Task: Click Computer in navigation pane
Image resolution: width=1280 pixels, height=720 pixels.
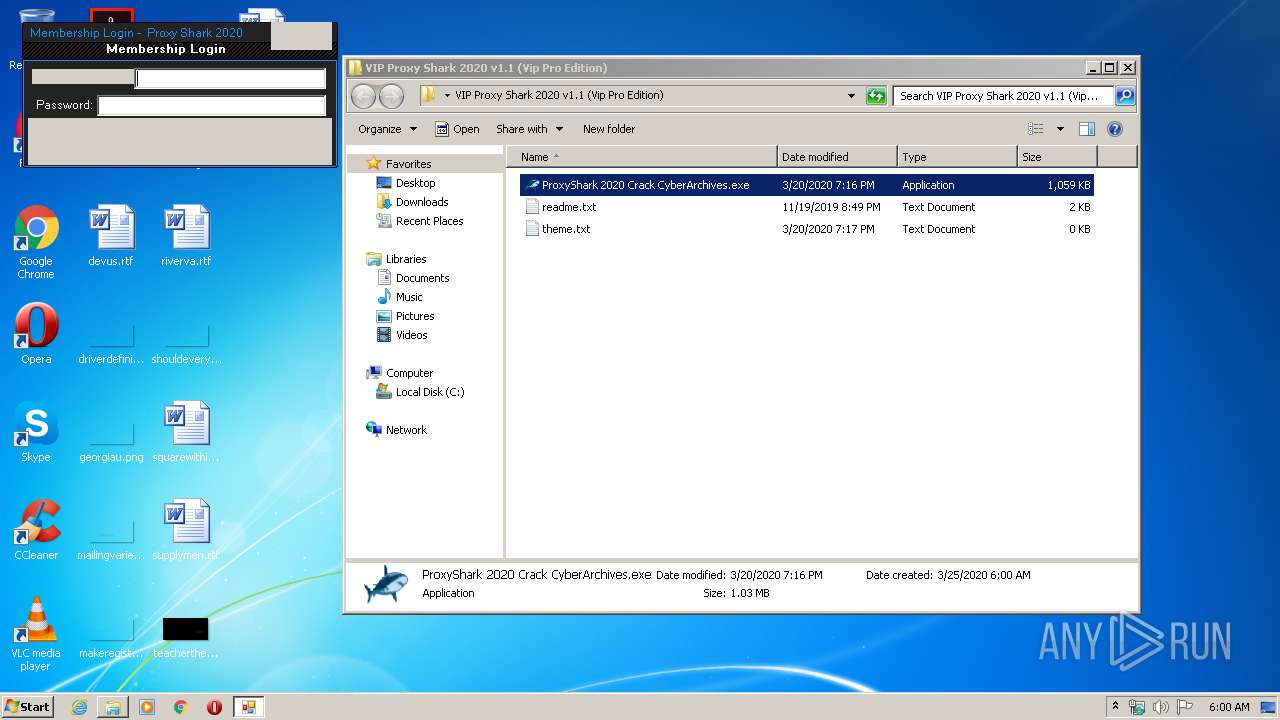Action: tap(409, 373)
